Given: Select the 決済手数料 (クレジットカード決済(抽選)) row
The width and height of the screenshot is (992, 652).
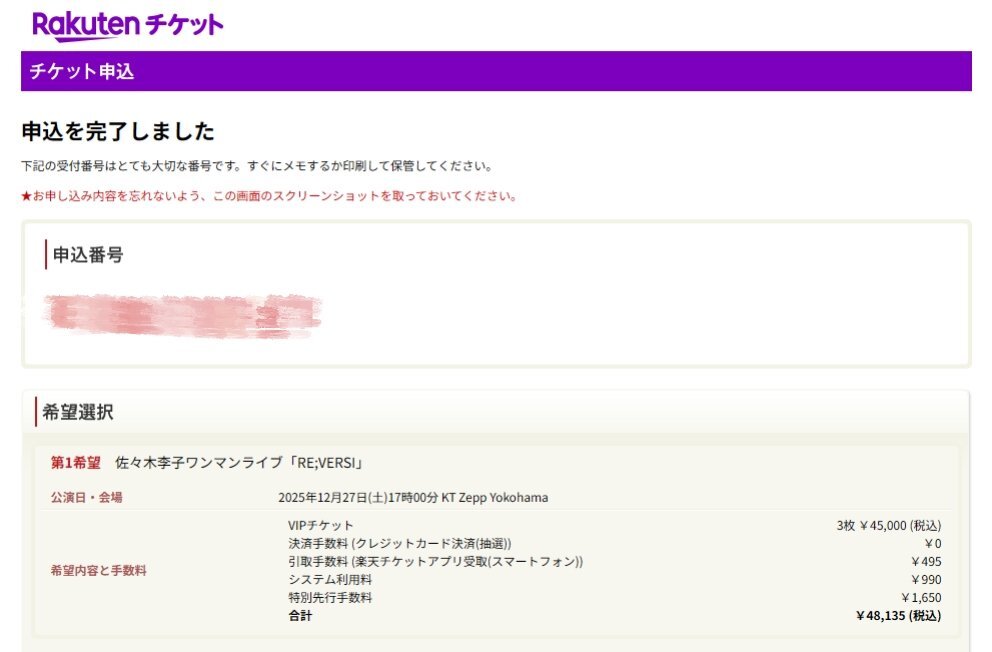Looking at the screenshot, I should pyautogui.click(x=400, y=543).
